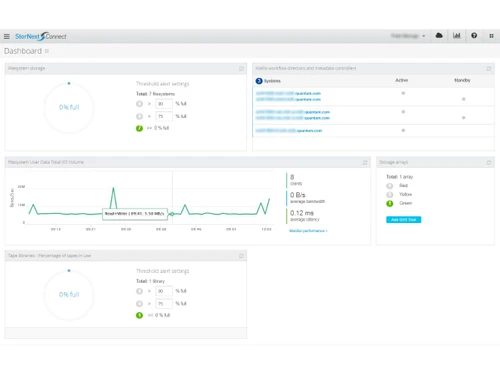Click the small icon beside the Dashboard title
The image size is (500, 375).
pyautogui.click(x=47, y=51)
